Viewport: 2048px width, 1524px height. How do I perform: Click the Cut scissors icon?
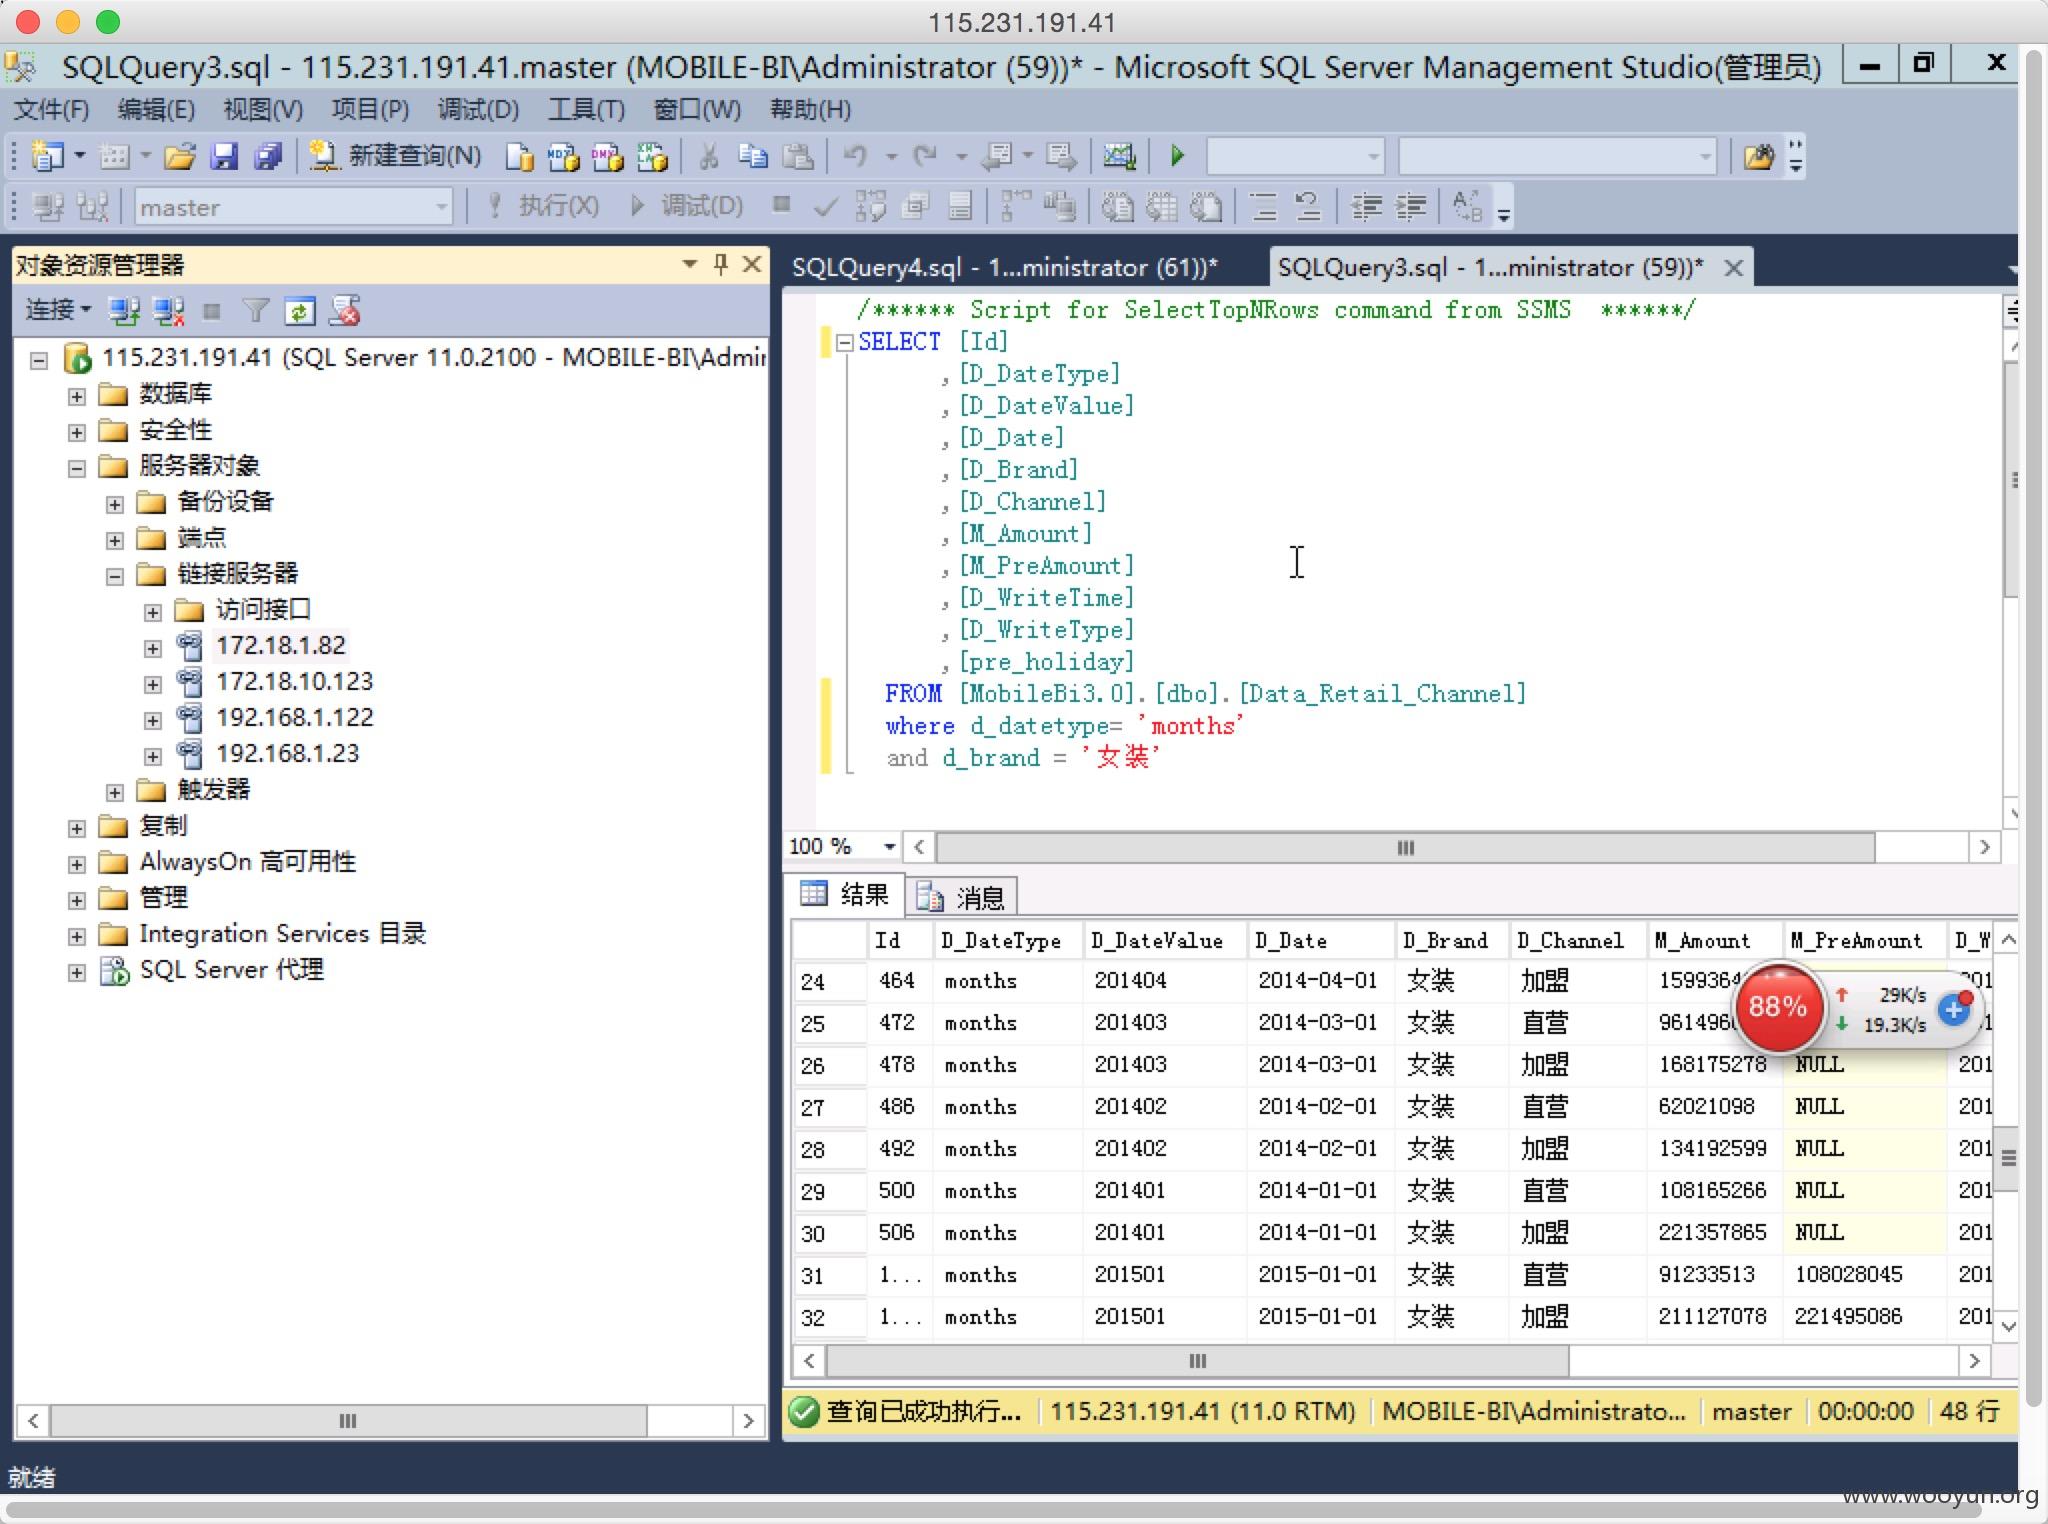pos(709,156)
